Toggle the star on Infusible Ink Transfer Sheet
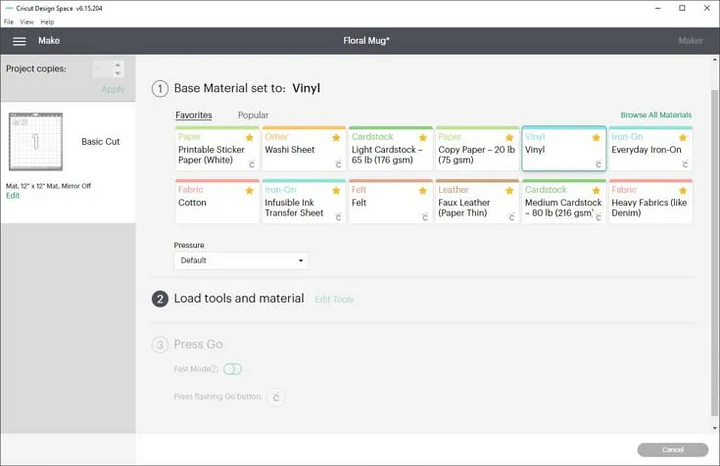The height and width of the screenshot is (466, 720). [336, 191]
